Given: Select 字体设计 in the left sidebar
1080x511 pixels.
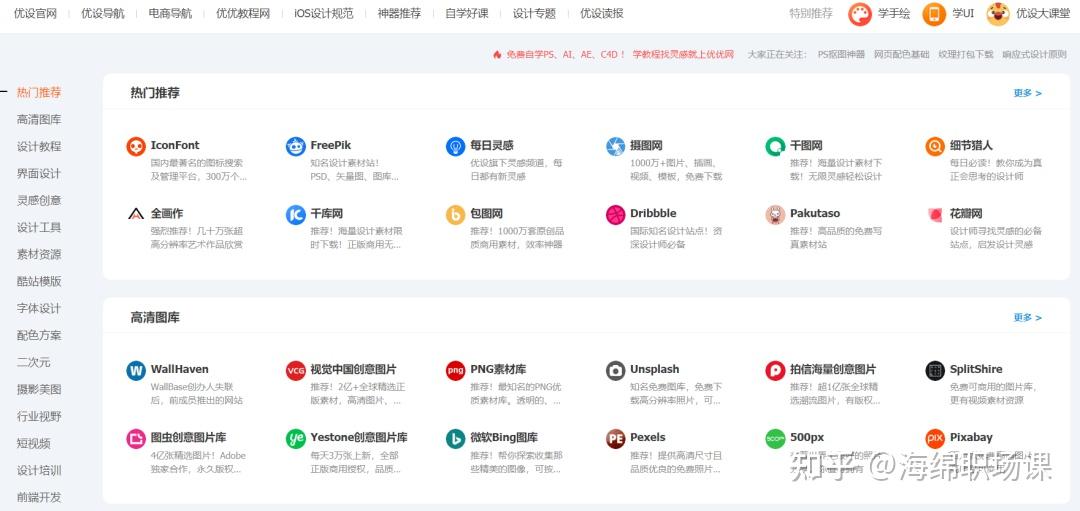Looking at the screenshot, I should coord(39,309).
